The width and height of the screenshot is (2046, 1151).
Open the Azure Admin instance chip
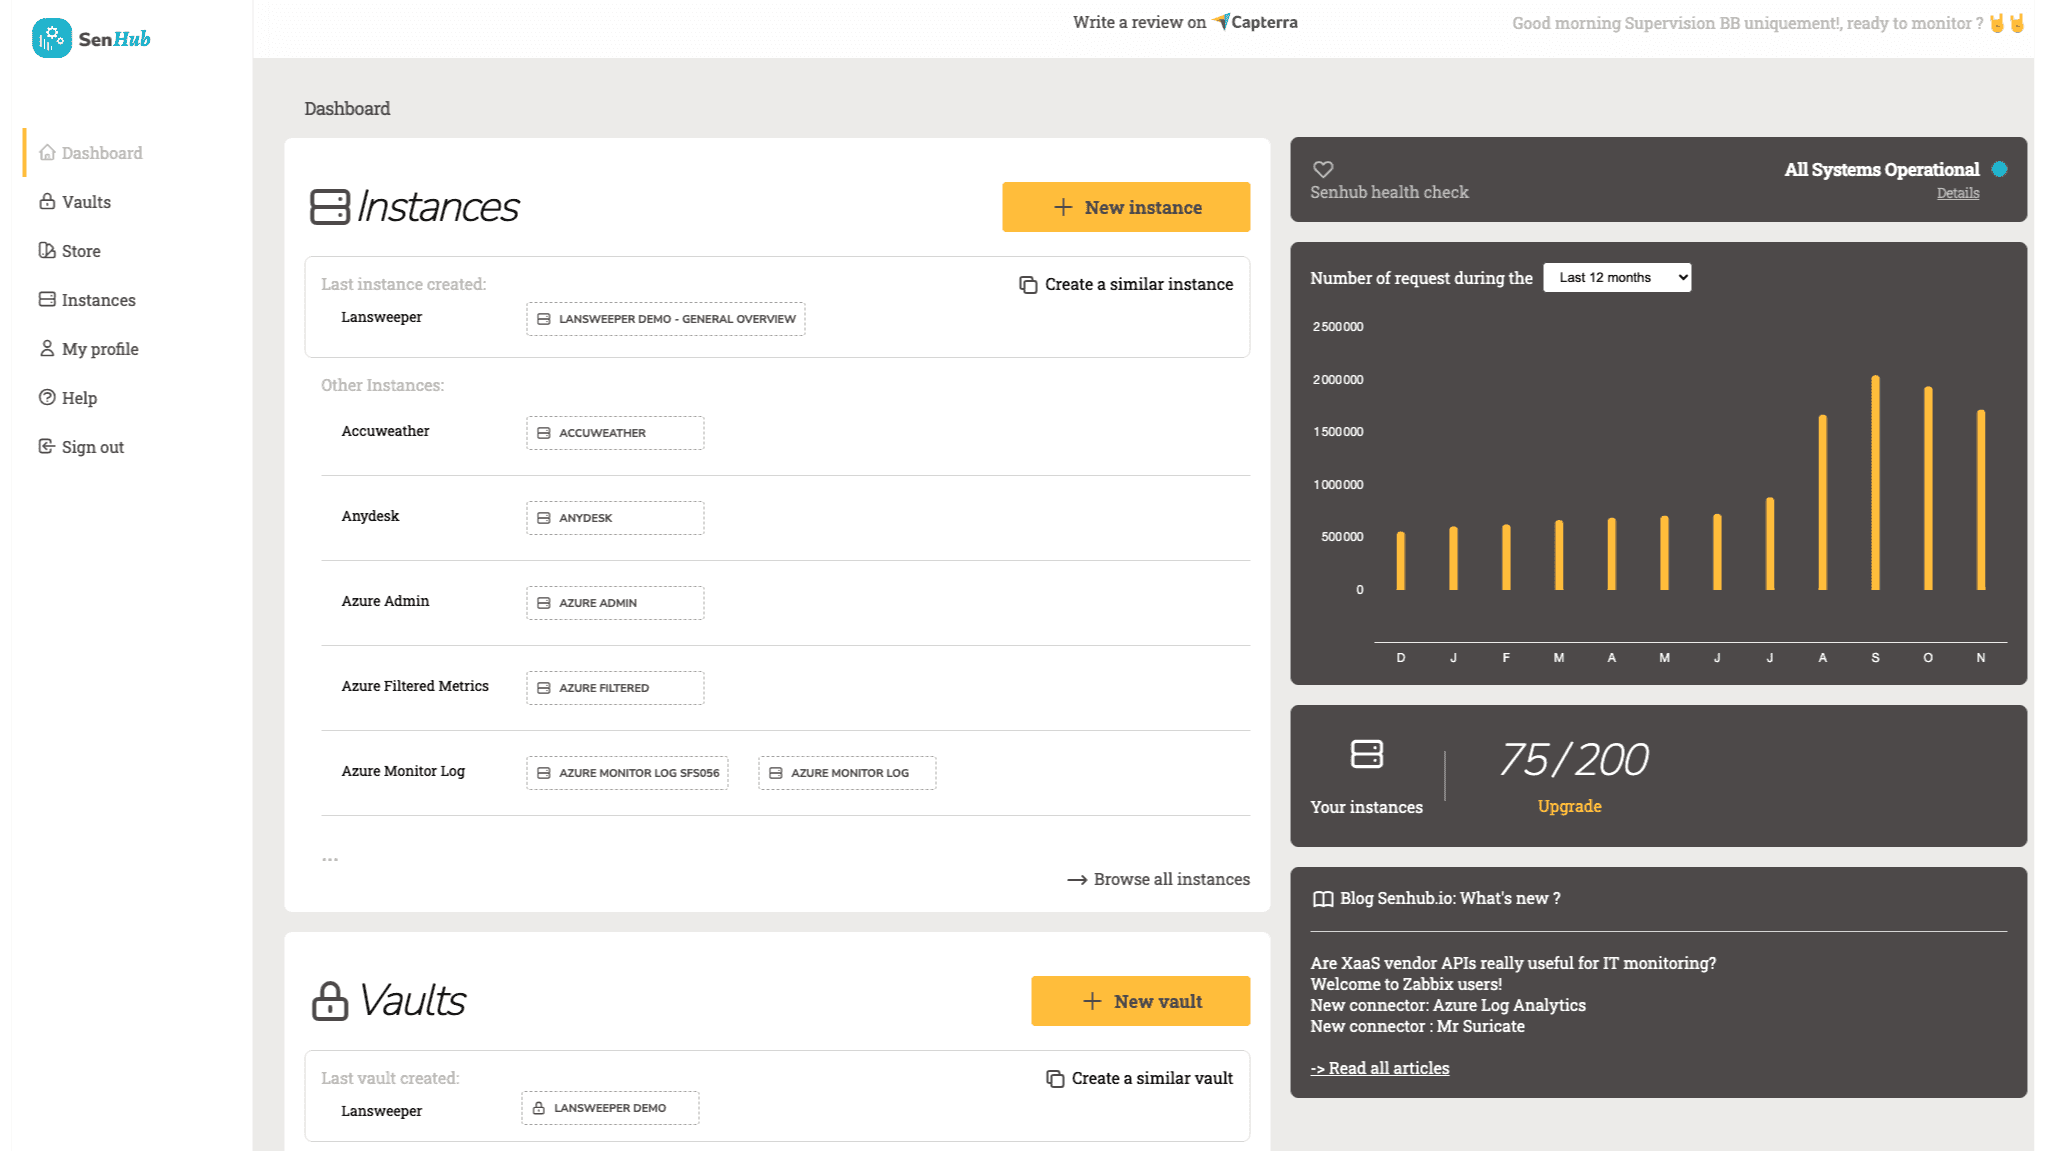(615, 603)
